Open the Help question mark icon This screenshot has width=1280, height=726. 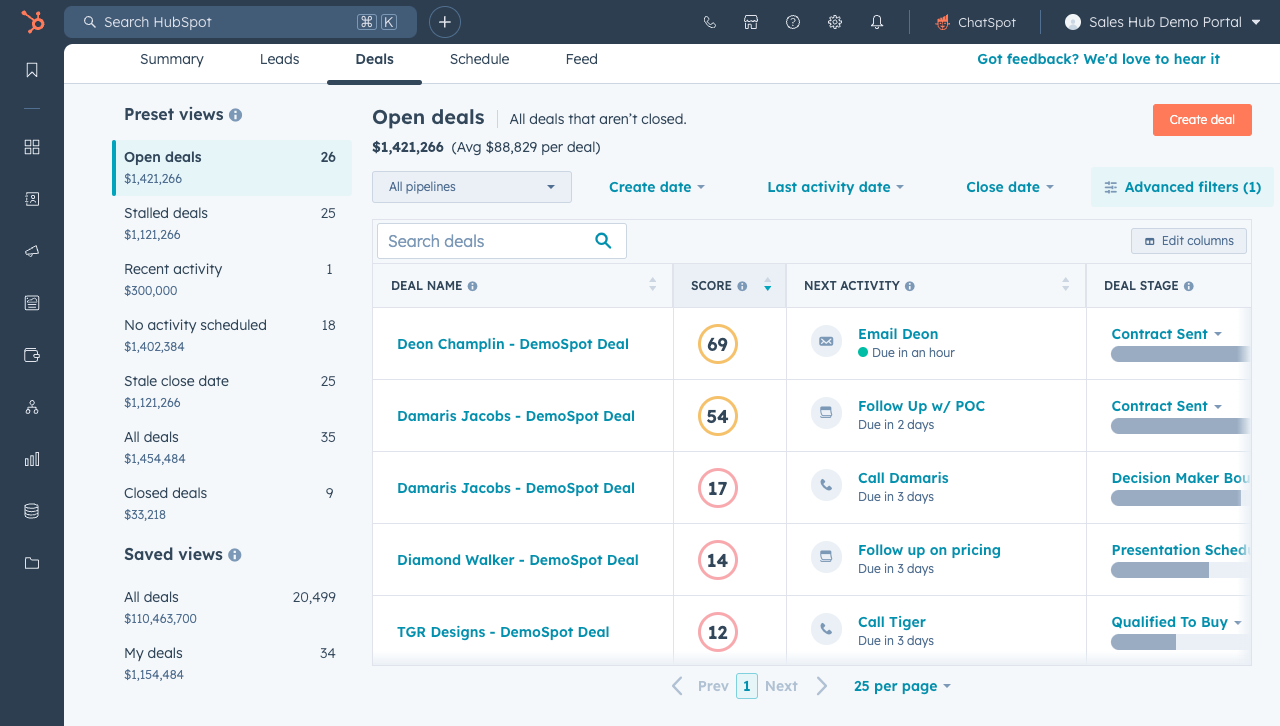pos(793,22)
